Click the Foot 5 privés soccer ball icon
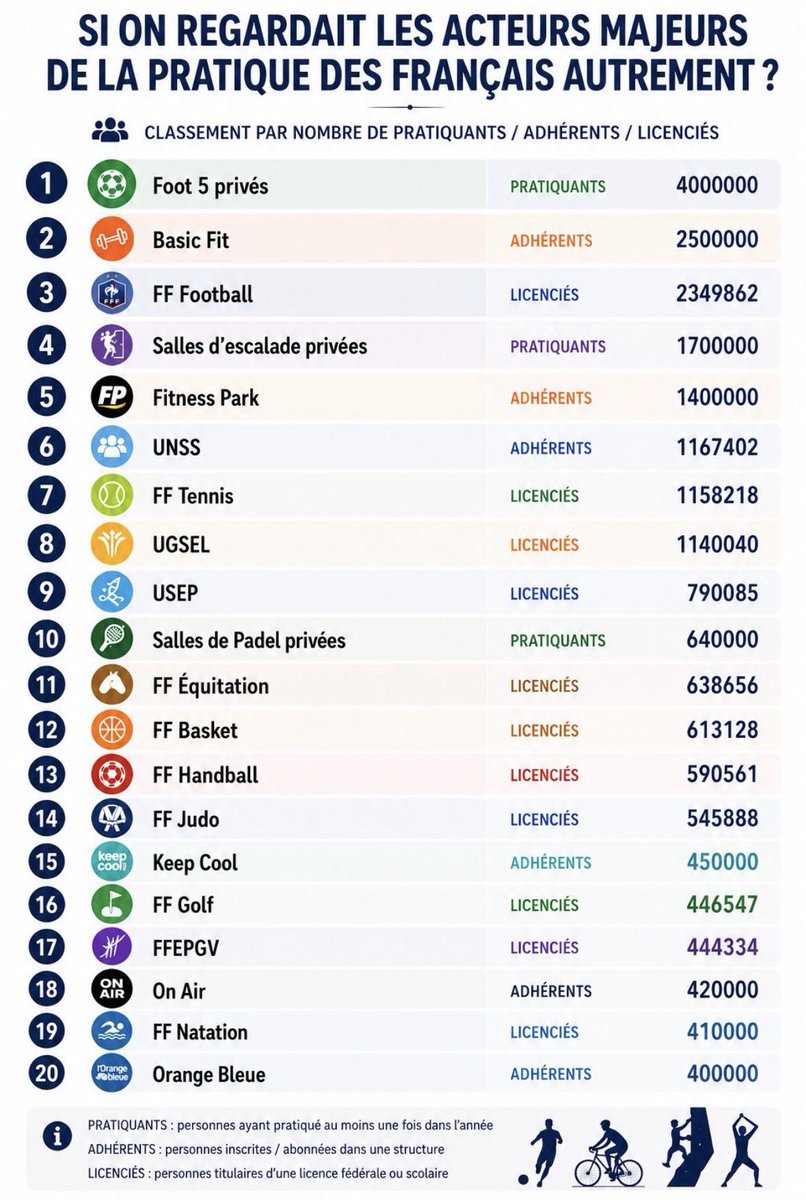Image resolution: width=806 pixels, height=1200 pixels. click(x=110, y=185)
